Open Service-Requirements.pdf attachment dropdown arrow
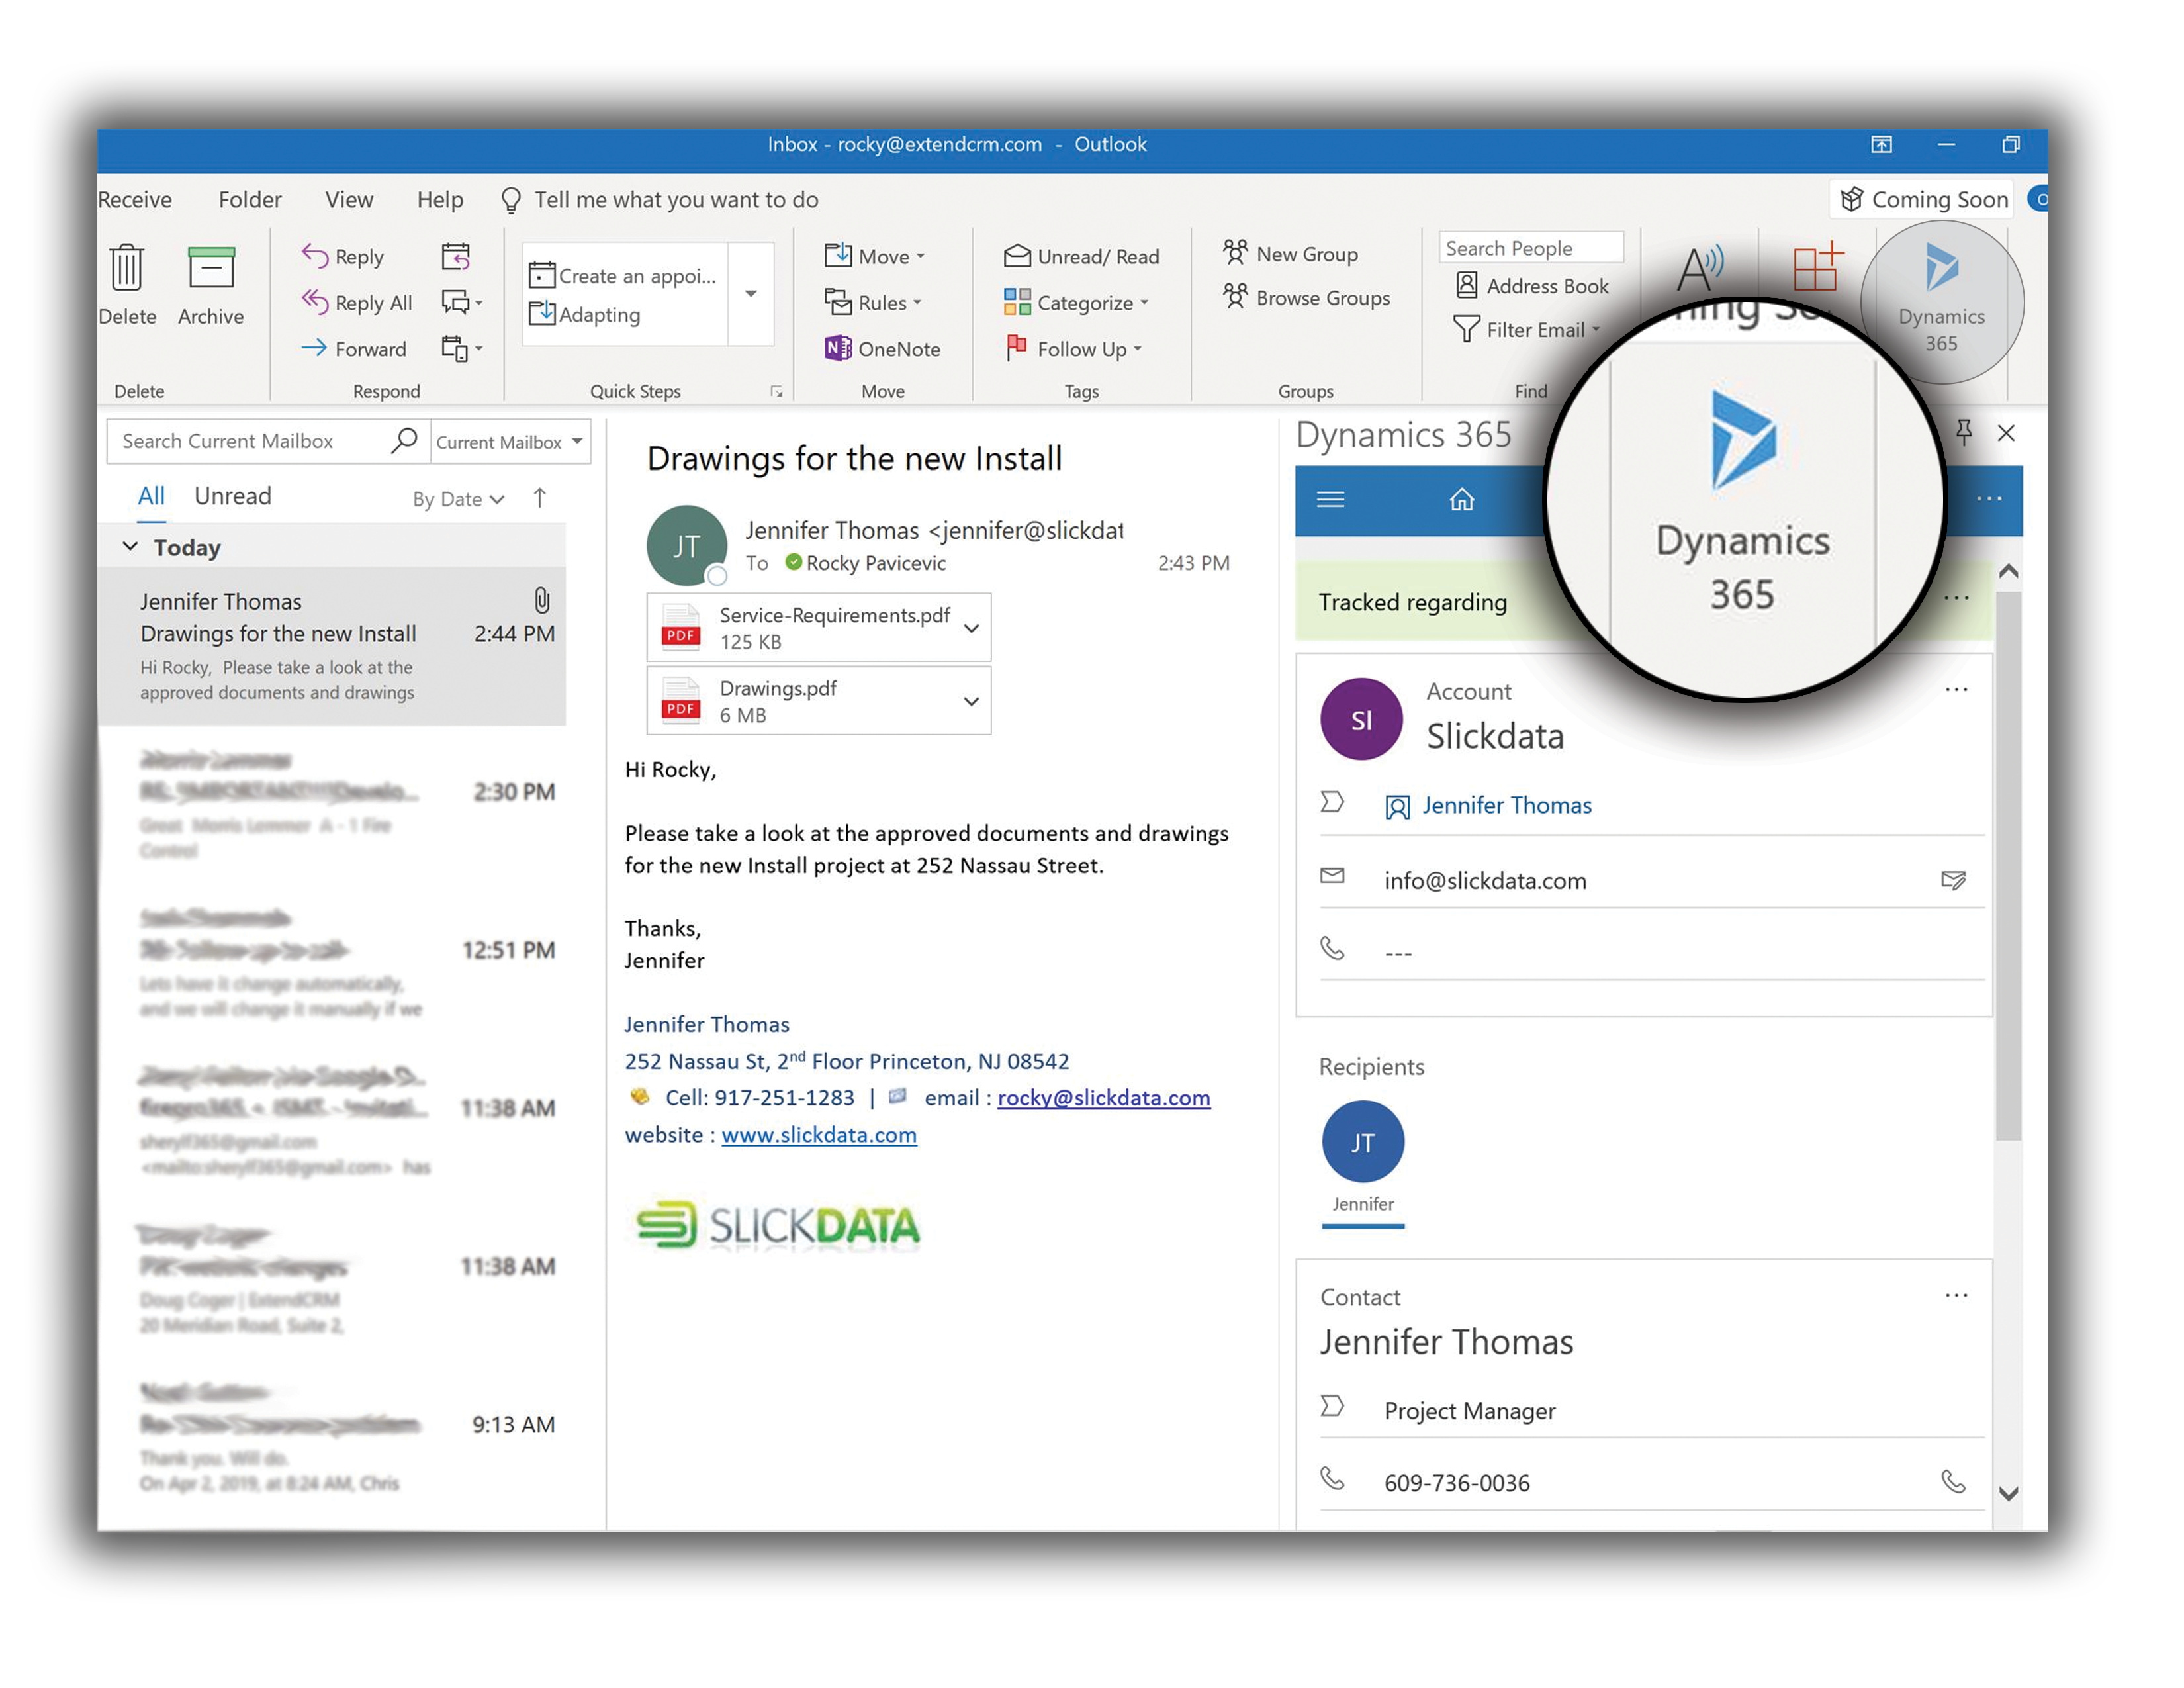The height and width of the screenshot is (1688, 2184). pos(971,628)
